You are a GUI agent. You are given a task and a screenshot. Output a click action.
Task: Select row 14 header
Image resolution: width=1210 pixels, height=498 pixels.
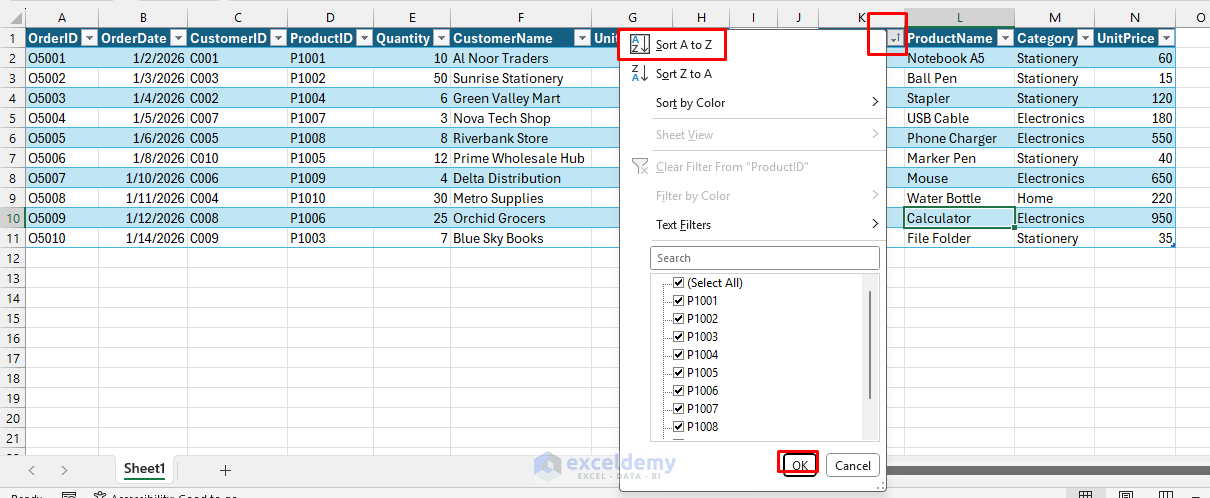pyautogui.click(x=13, y=298)
